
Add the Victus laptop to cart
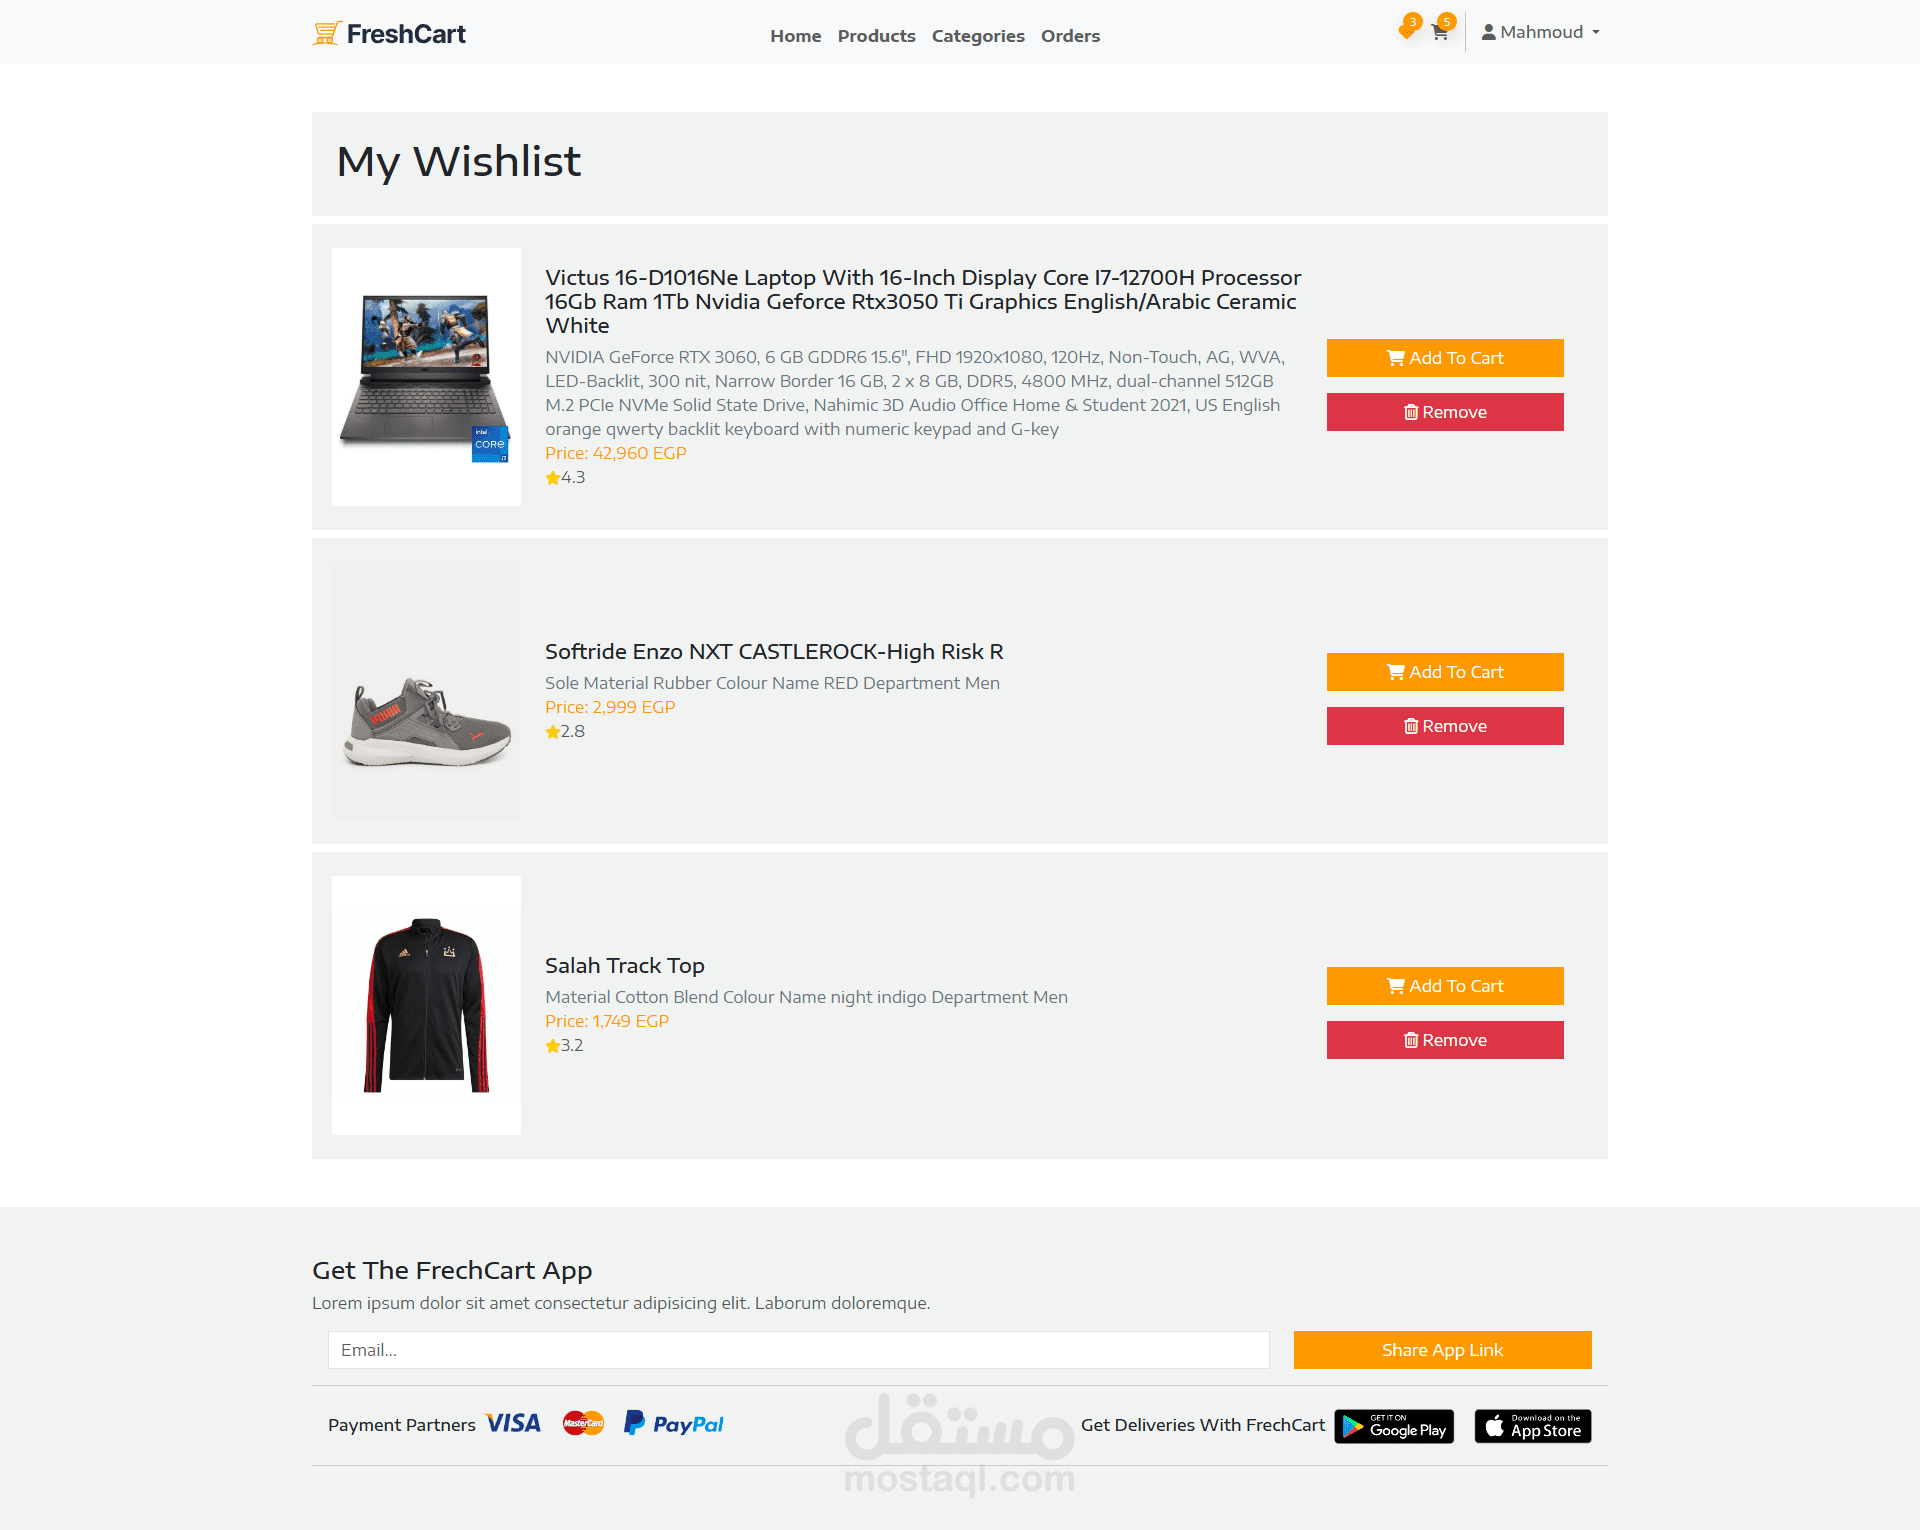(x=1445, y=358)
